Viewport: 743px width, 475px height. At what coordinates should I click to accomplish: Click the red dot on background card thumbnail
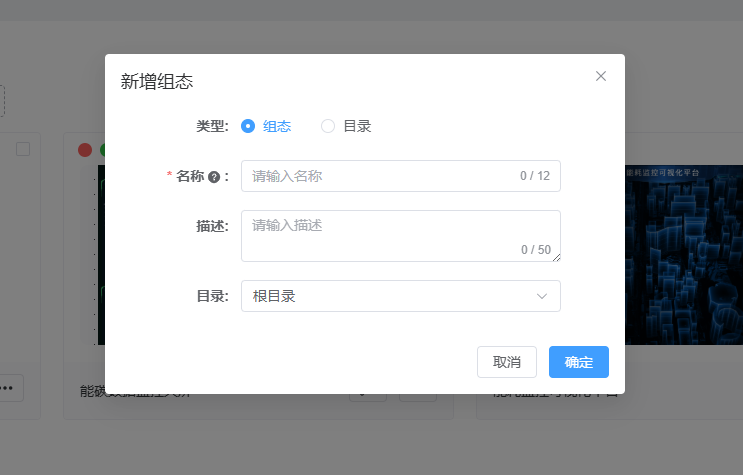tap(85, 150)
